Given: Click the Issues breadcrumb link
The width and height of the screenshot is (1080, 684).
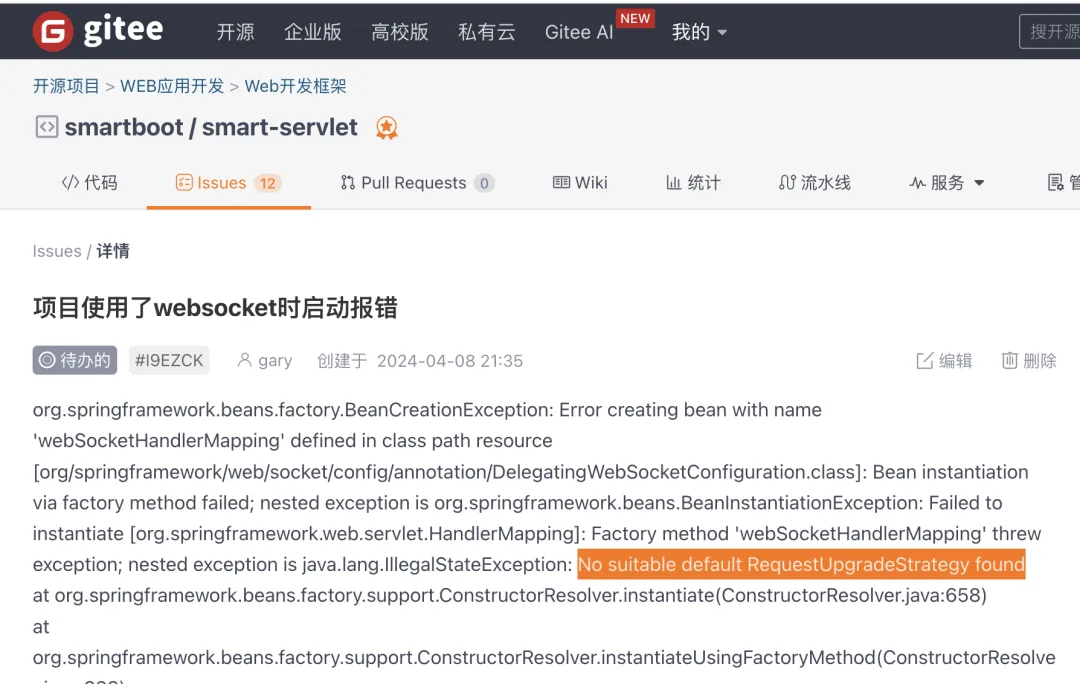Looking at the screenshot, I should click(57, 251).
